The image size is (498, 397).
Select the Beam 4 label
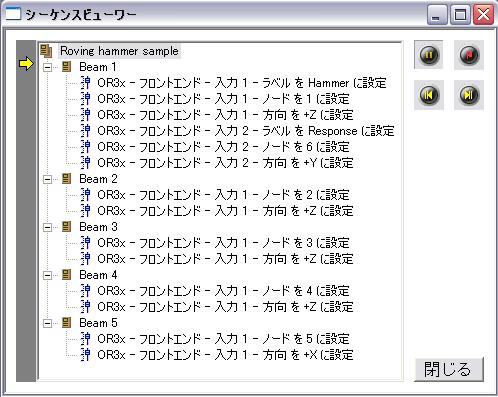98,275
